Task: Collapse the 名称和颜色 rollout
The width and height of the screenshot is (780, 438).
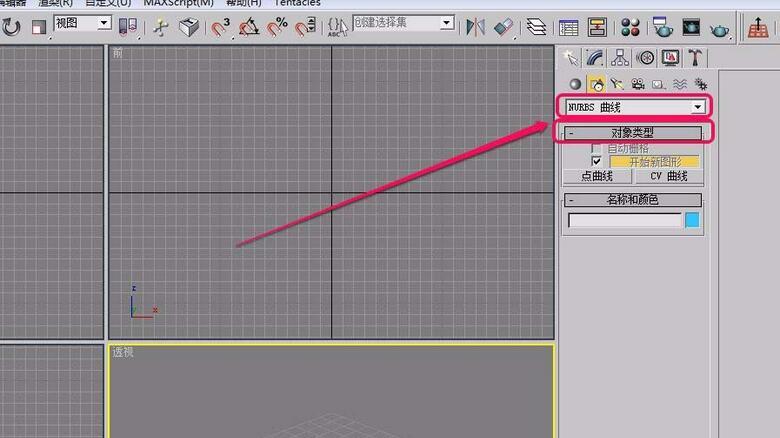Action: tap(631, 200)
